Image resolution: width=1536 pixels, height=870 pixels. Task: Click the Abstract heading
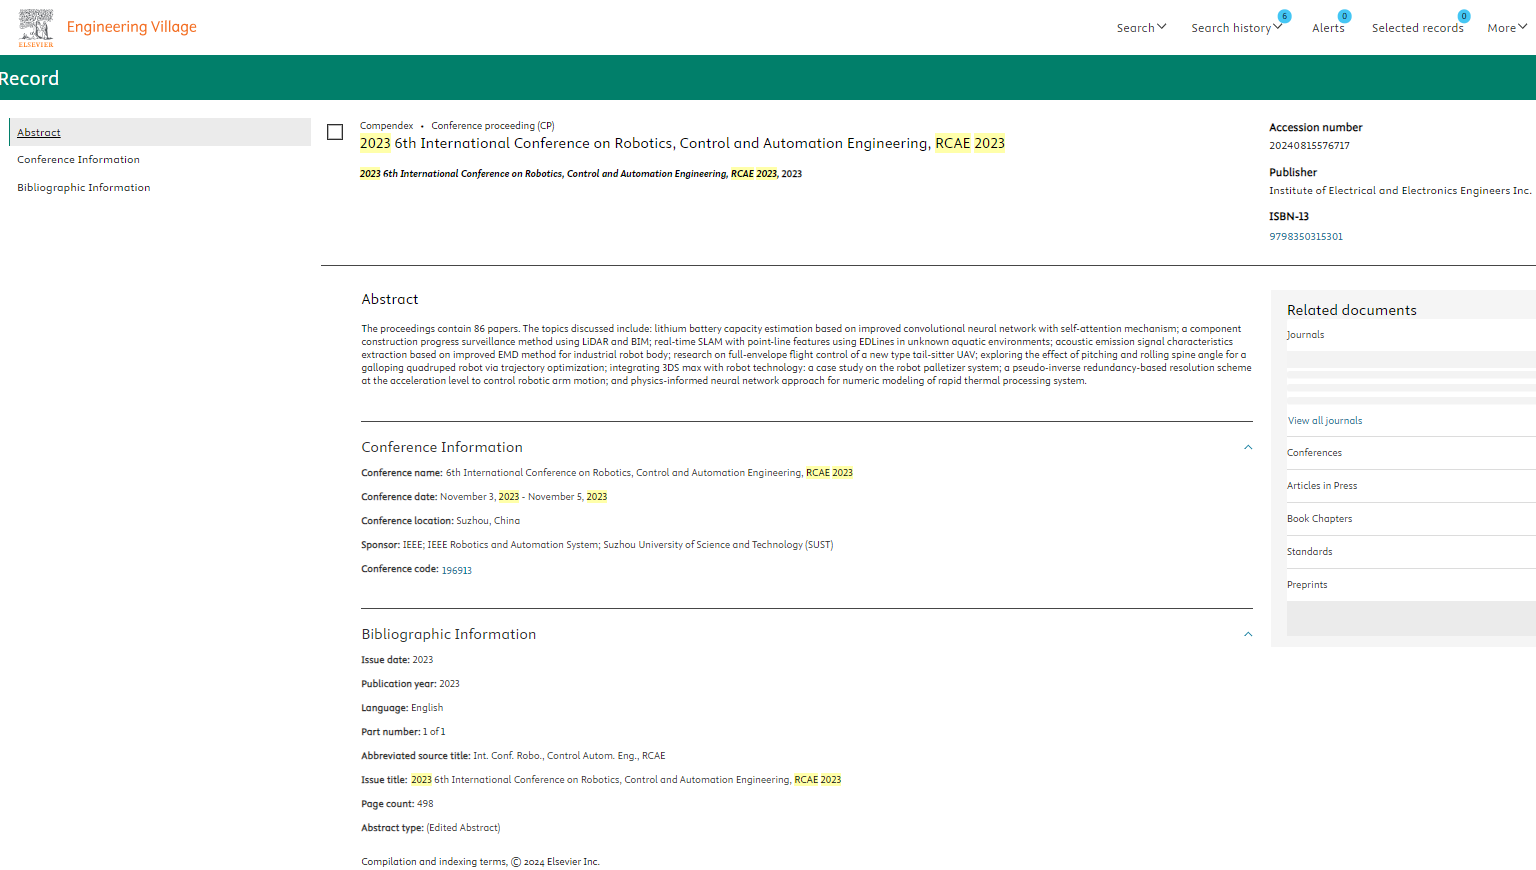coord(390,299)
